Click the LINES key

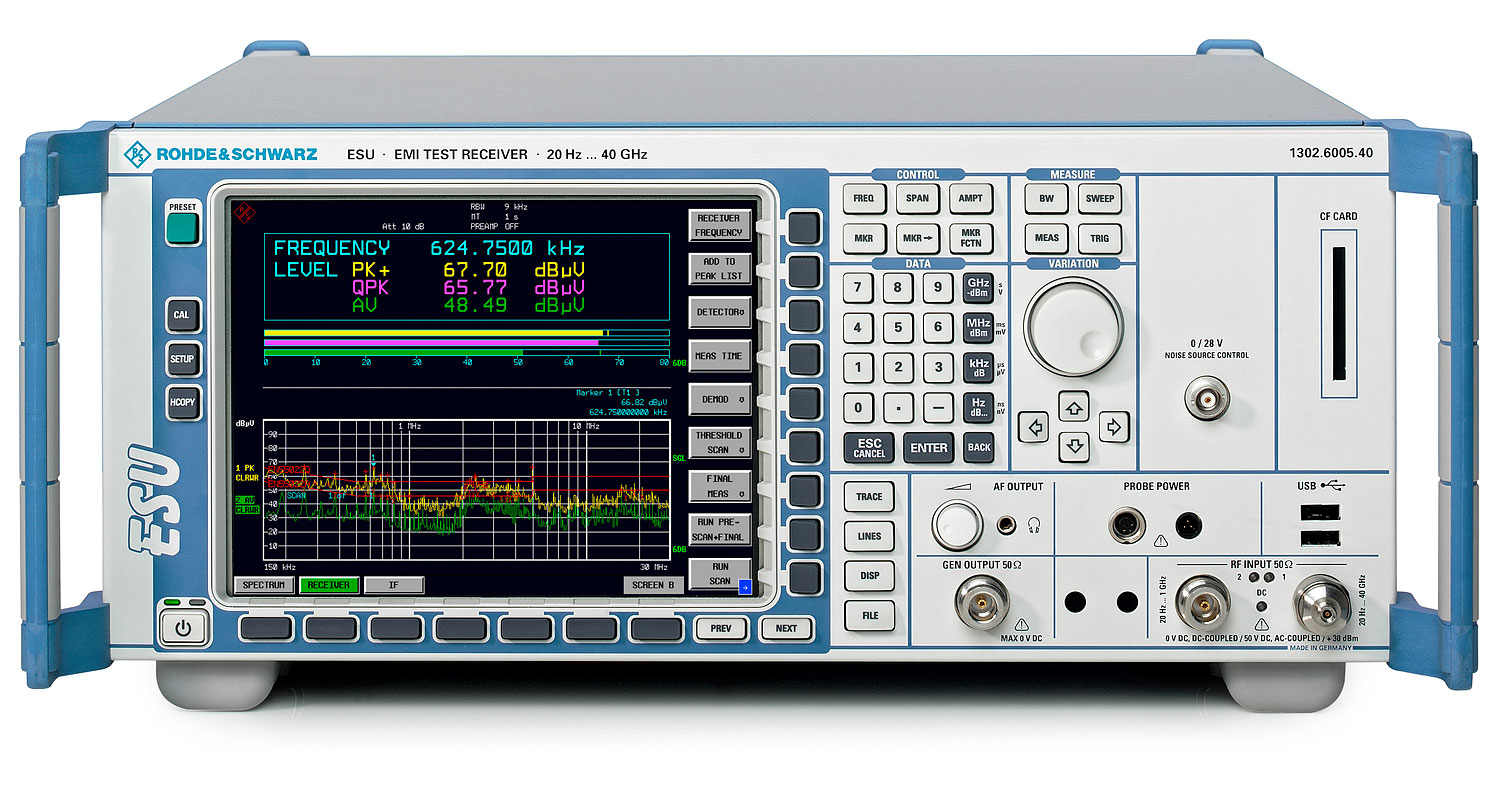[x=869, y=536]
